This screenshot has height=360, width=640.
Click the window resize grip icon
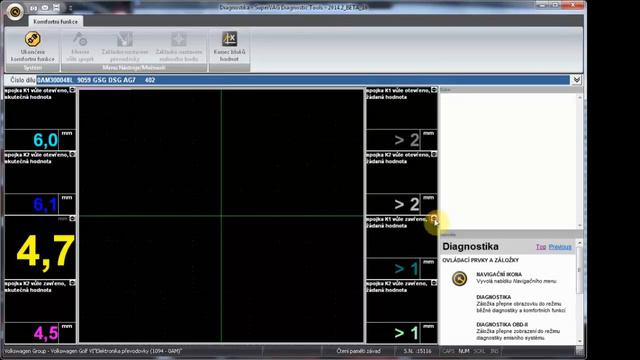tap(579, 351)
